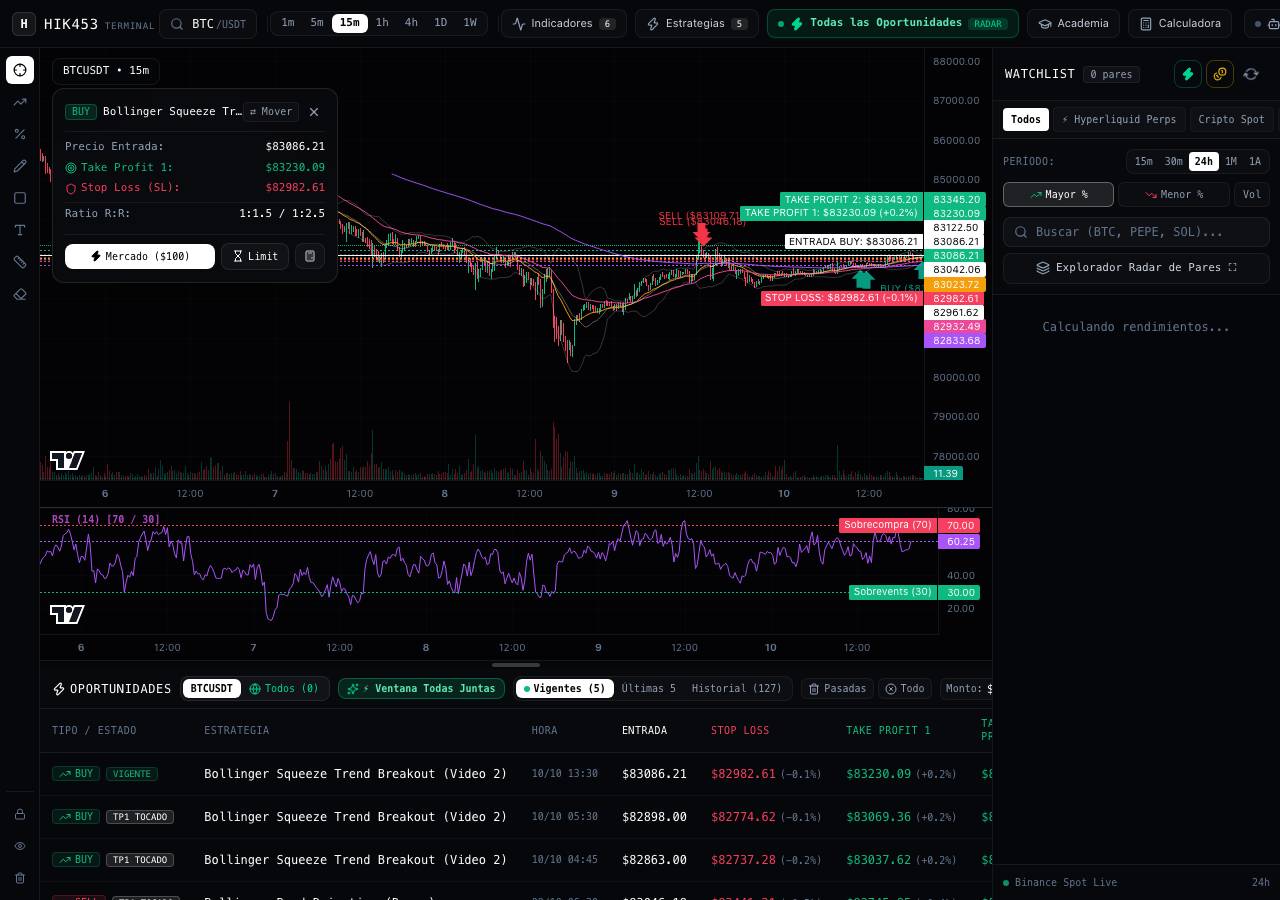The height and width of the screenshot is (900, 1280).
Task: Set watchlist period to 30m
Action: 1173,161
